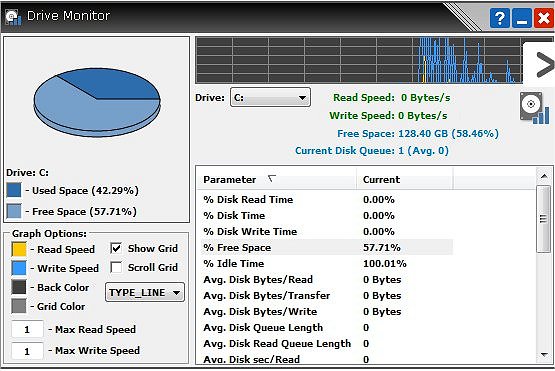Click the blue Write Speed color swatch
This screenshot has height=371, width=555.
pyautogui.click(x=19, y=268)
